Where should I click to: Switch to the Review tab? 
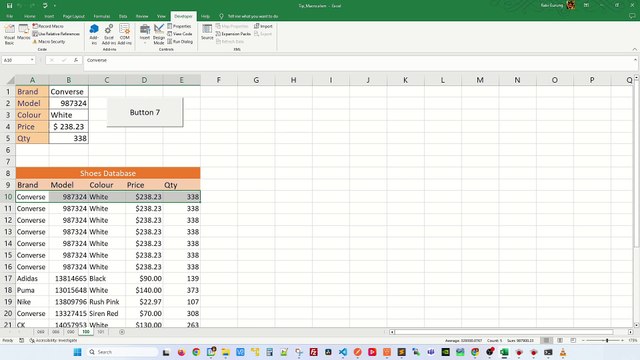[142, 16]
